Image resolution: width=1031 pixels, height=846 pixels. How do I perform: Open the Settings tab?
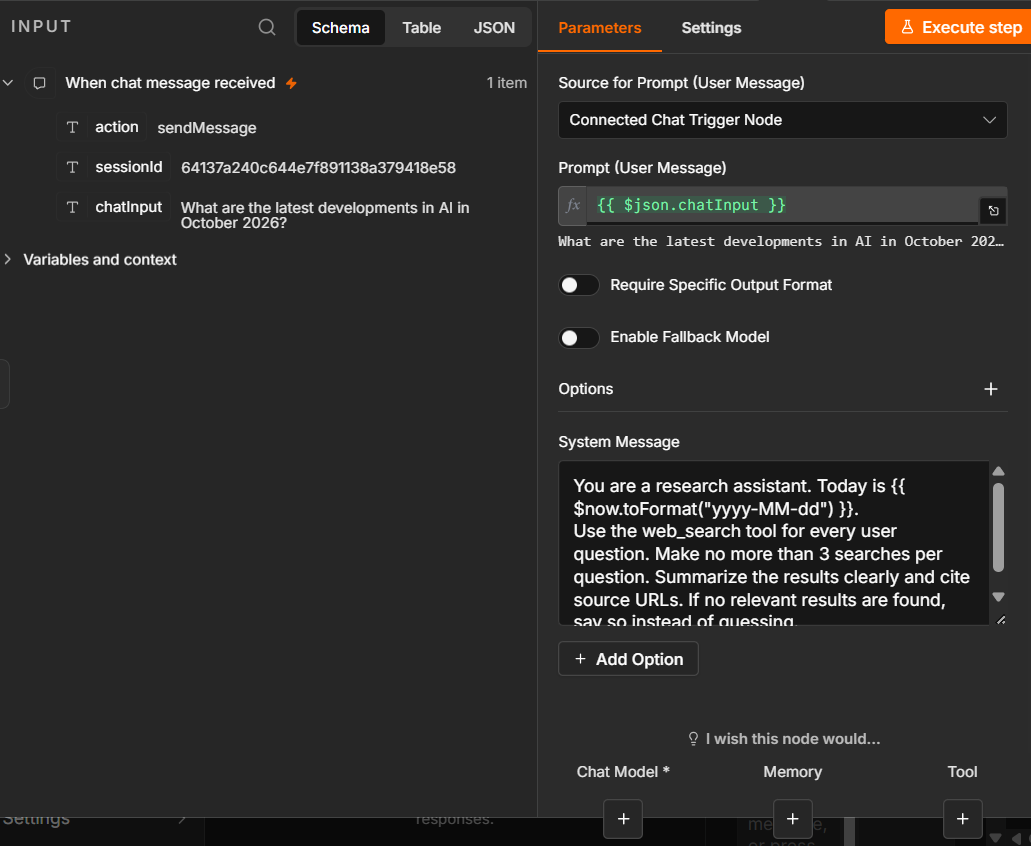pos(711,28)
